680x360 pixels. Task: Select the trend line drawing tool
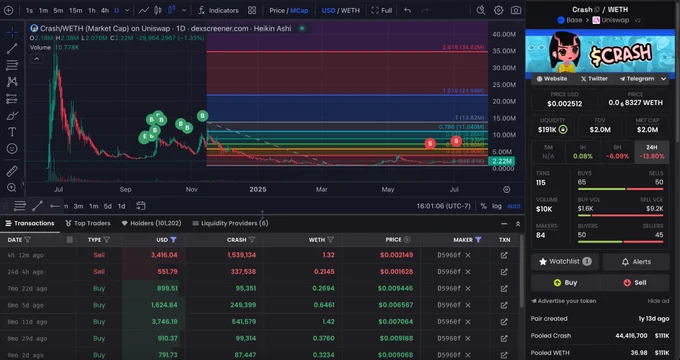12,48
